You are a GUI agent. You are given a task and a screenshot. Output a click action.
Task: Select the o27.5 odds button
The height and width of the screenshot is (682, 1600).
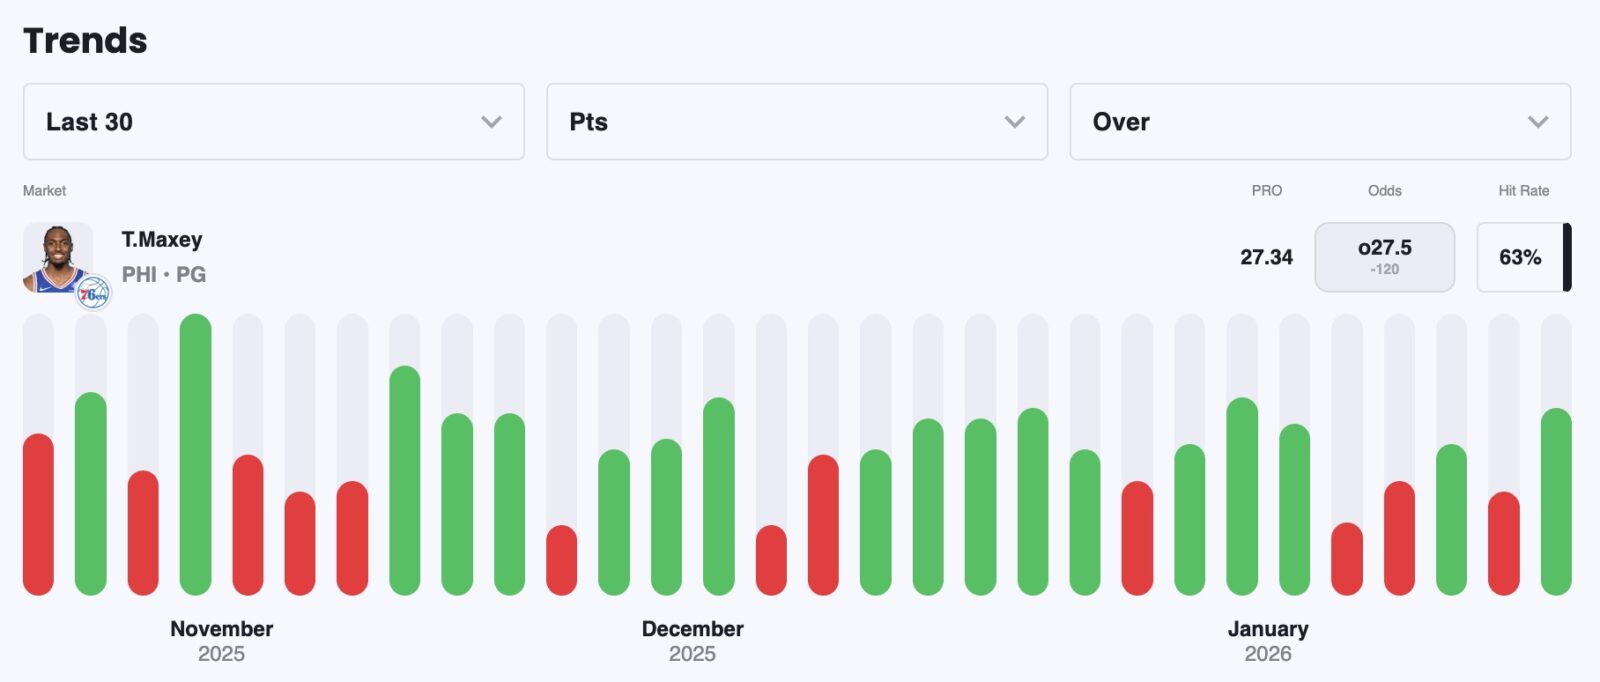pyautogui.click(x=1384, y=257)
